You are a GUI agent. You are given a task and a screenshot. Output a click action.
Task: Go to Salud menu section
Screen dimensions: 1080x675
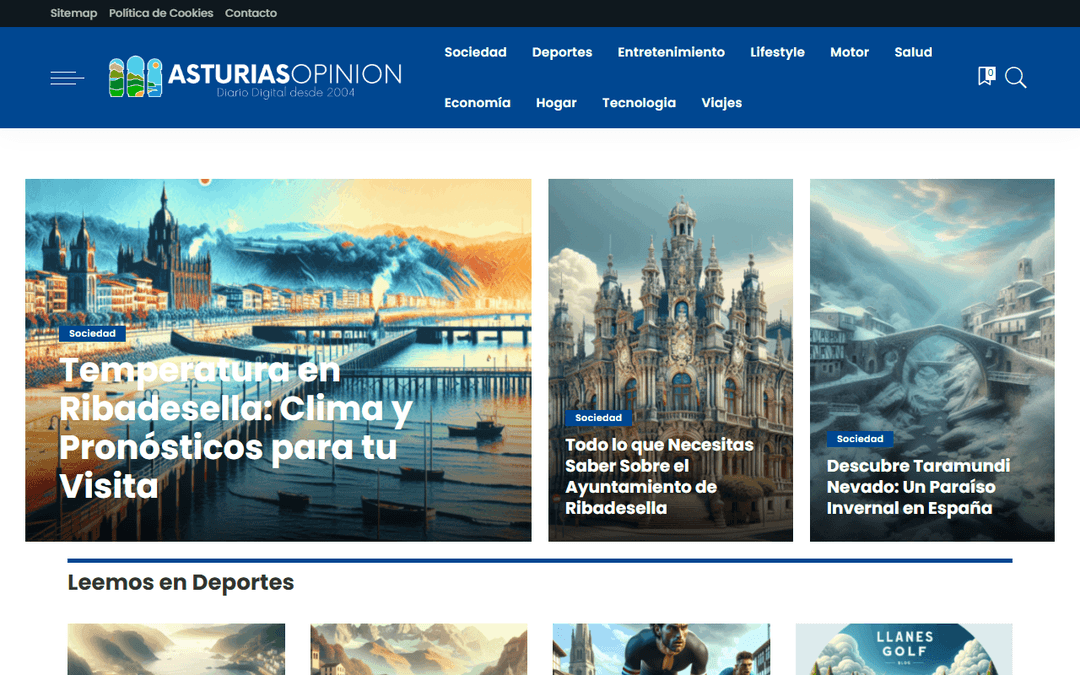point(913,52)
